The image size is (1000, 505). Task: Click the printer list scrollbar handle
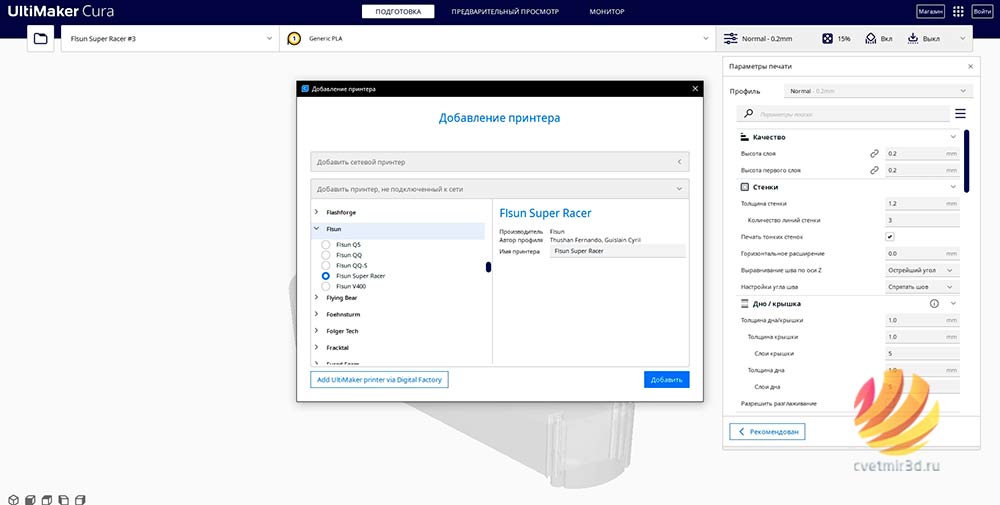[x=489, y=267]
